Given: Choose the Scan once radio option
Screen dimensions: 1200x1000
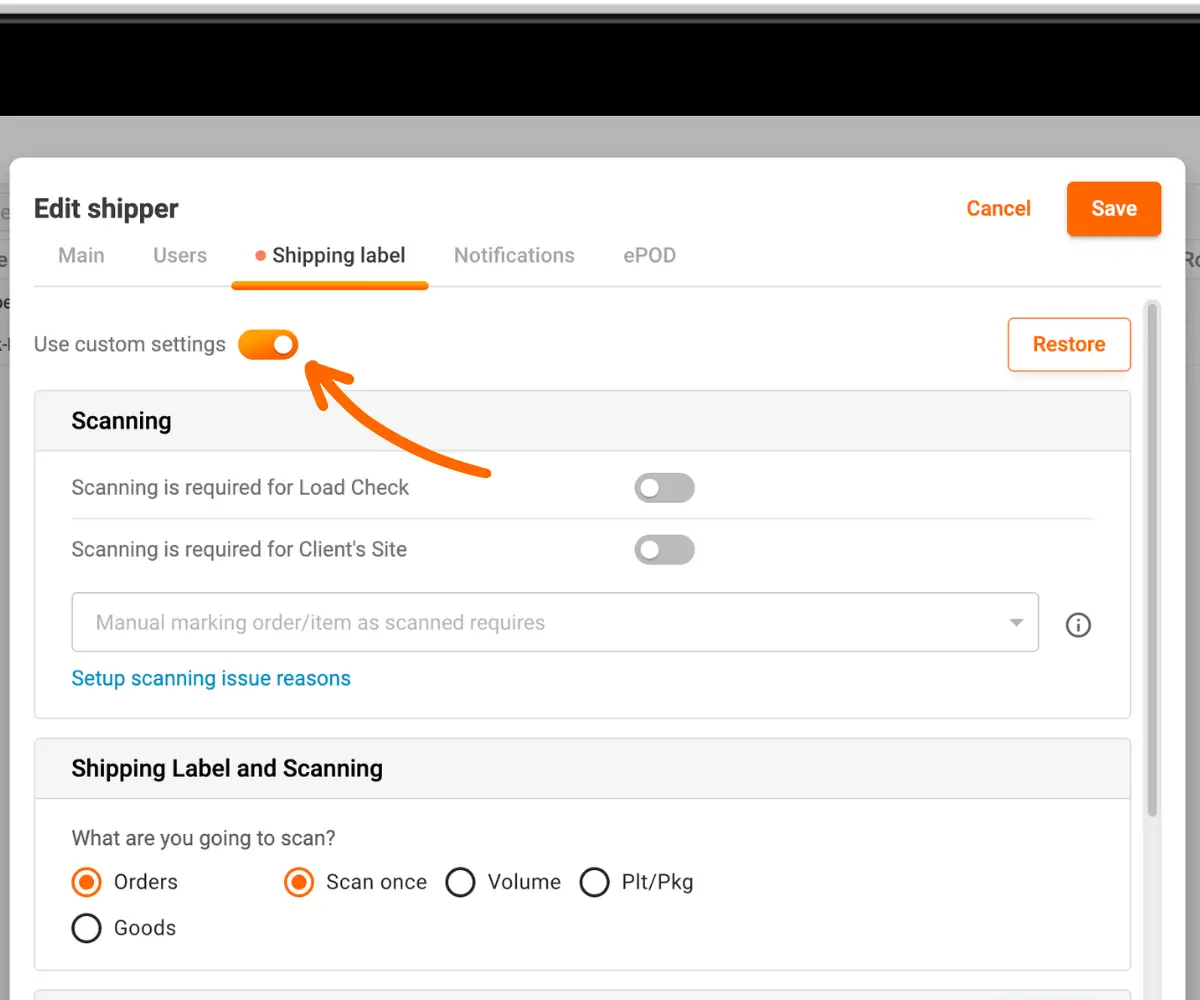Looking at the screenshot, I should coord(299,882).
